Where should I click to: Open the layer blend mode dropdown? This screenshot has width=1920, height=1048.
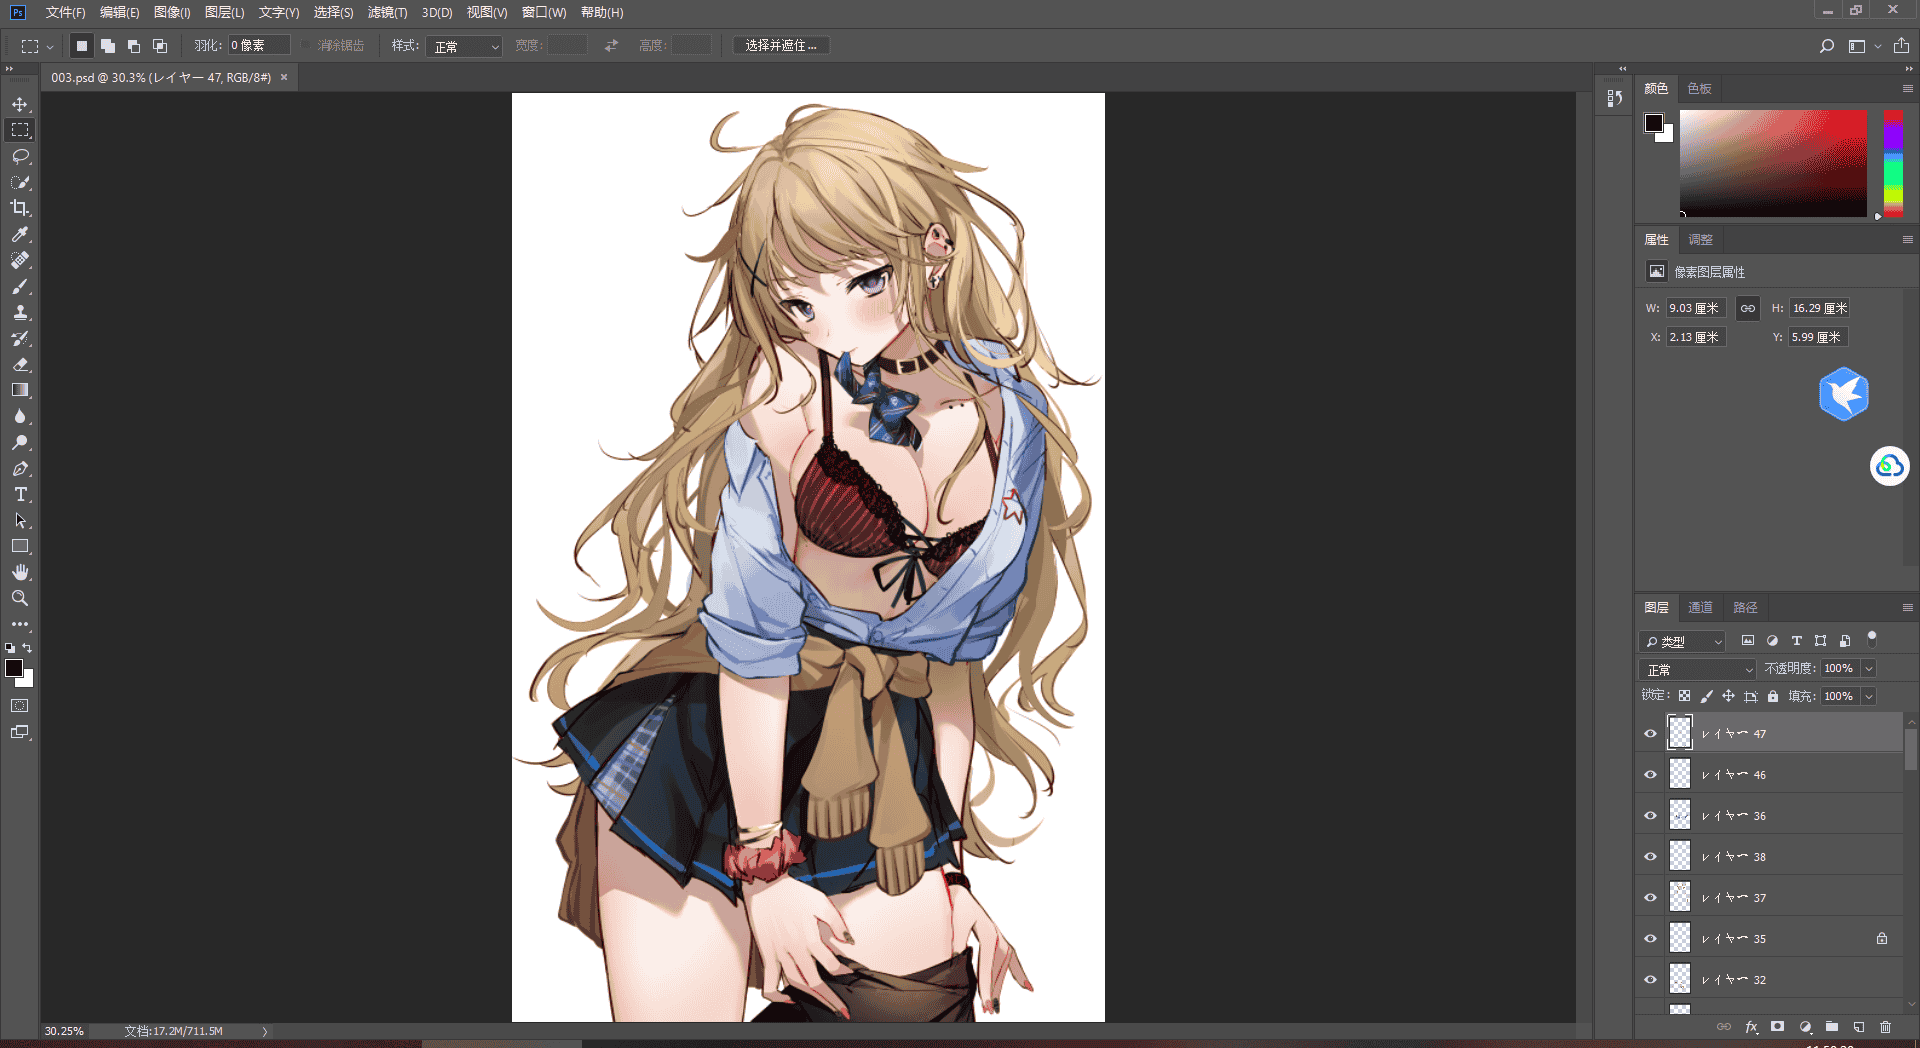click(x=1697, y=669)
